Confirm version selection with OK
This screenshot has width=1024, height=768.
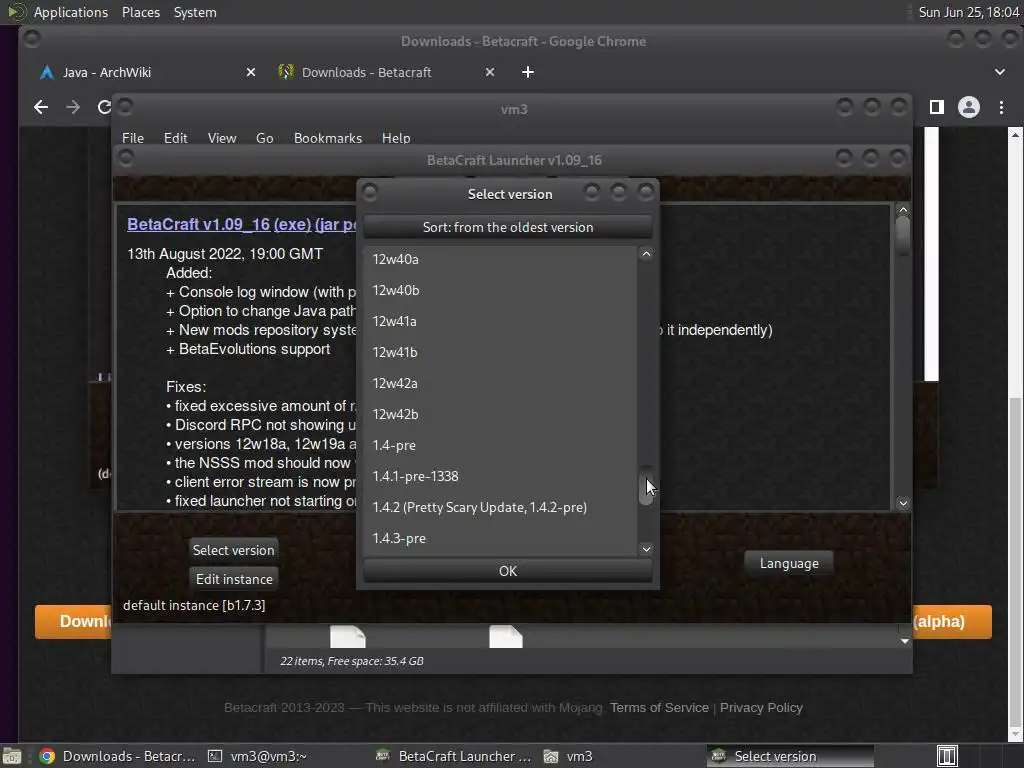507,571
